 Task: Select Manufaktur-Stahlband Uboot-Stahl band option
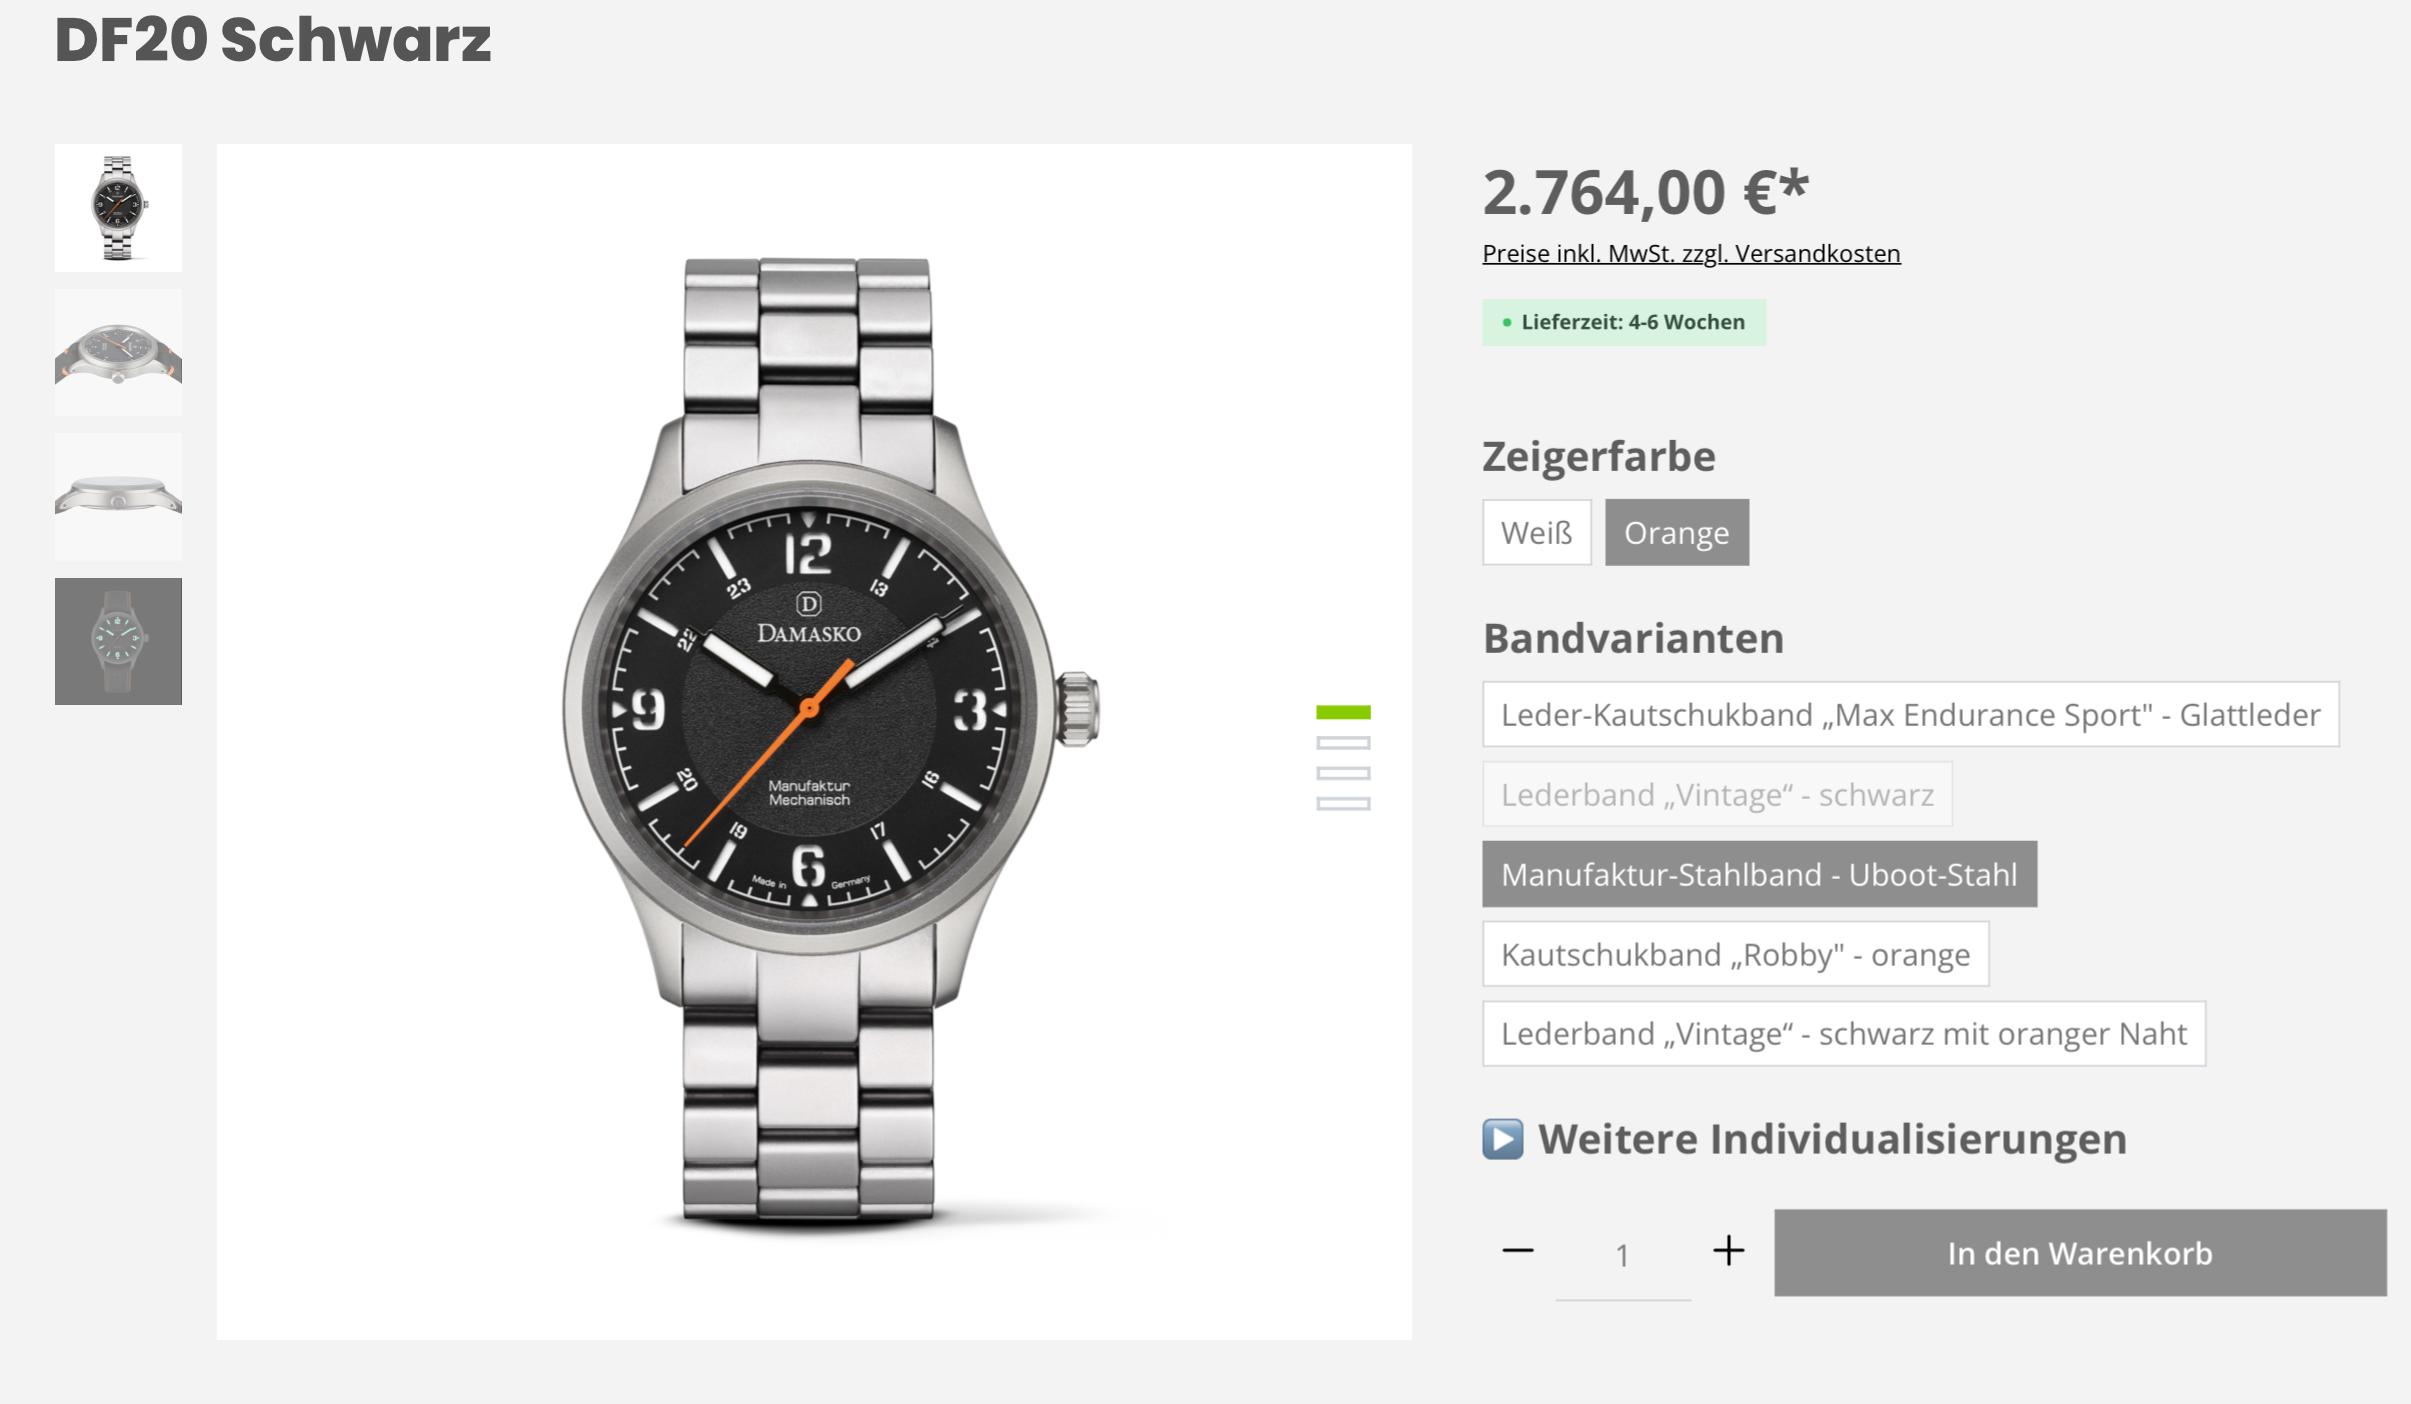click(x=1759, y=874)
